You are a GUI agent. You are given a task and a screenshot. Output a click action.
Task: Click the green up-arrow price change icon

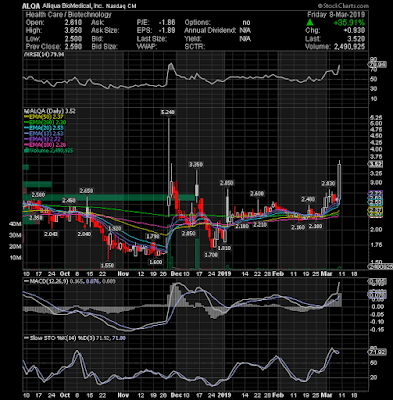coord(310,22)
